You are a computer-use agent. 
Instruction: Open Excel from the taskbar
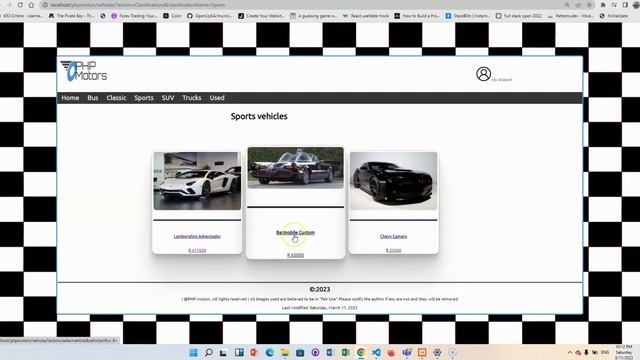[x=345, y=352]
